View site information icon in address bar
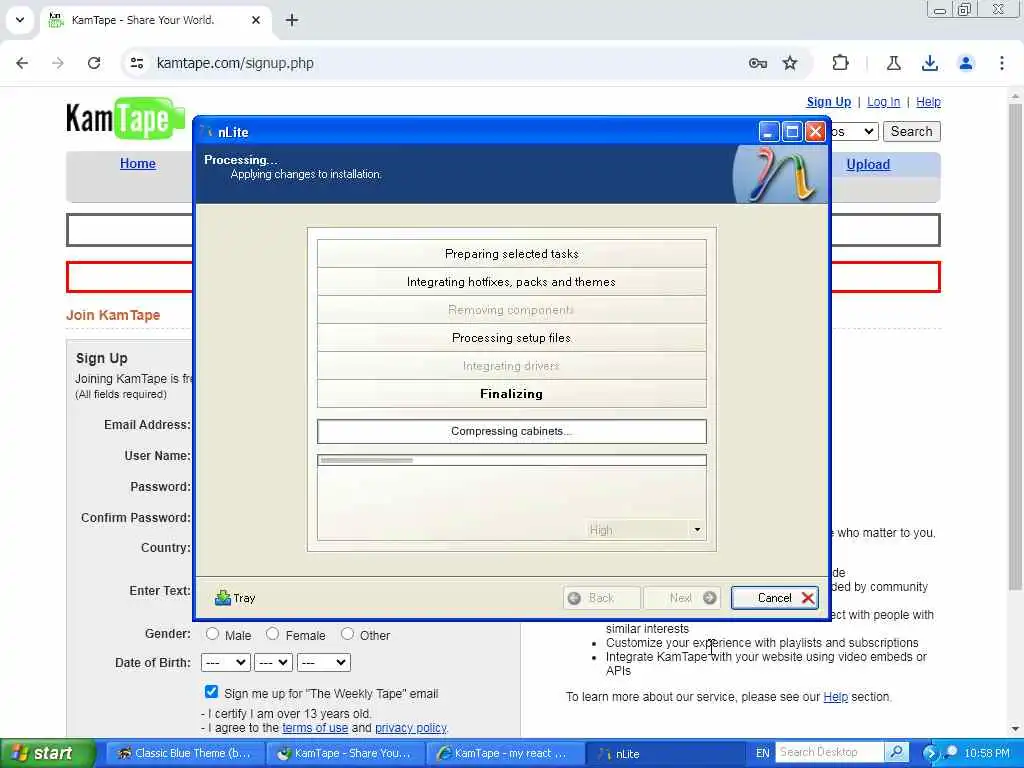 [x=136, y=63]
